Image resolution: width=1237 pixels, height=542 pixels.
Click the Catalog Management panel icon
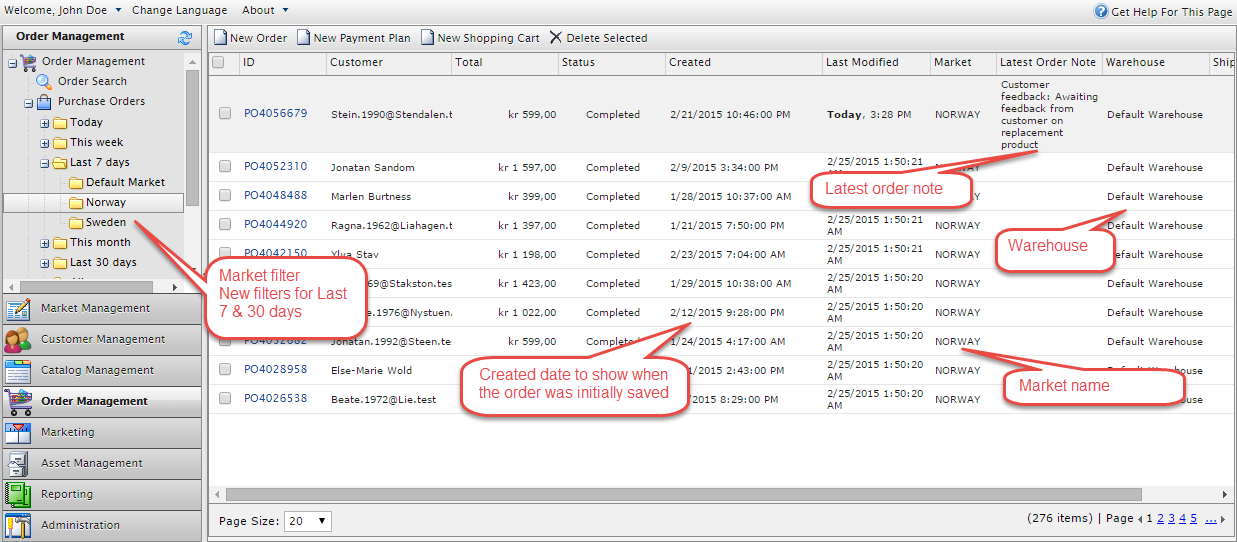point(18,371)
